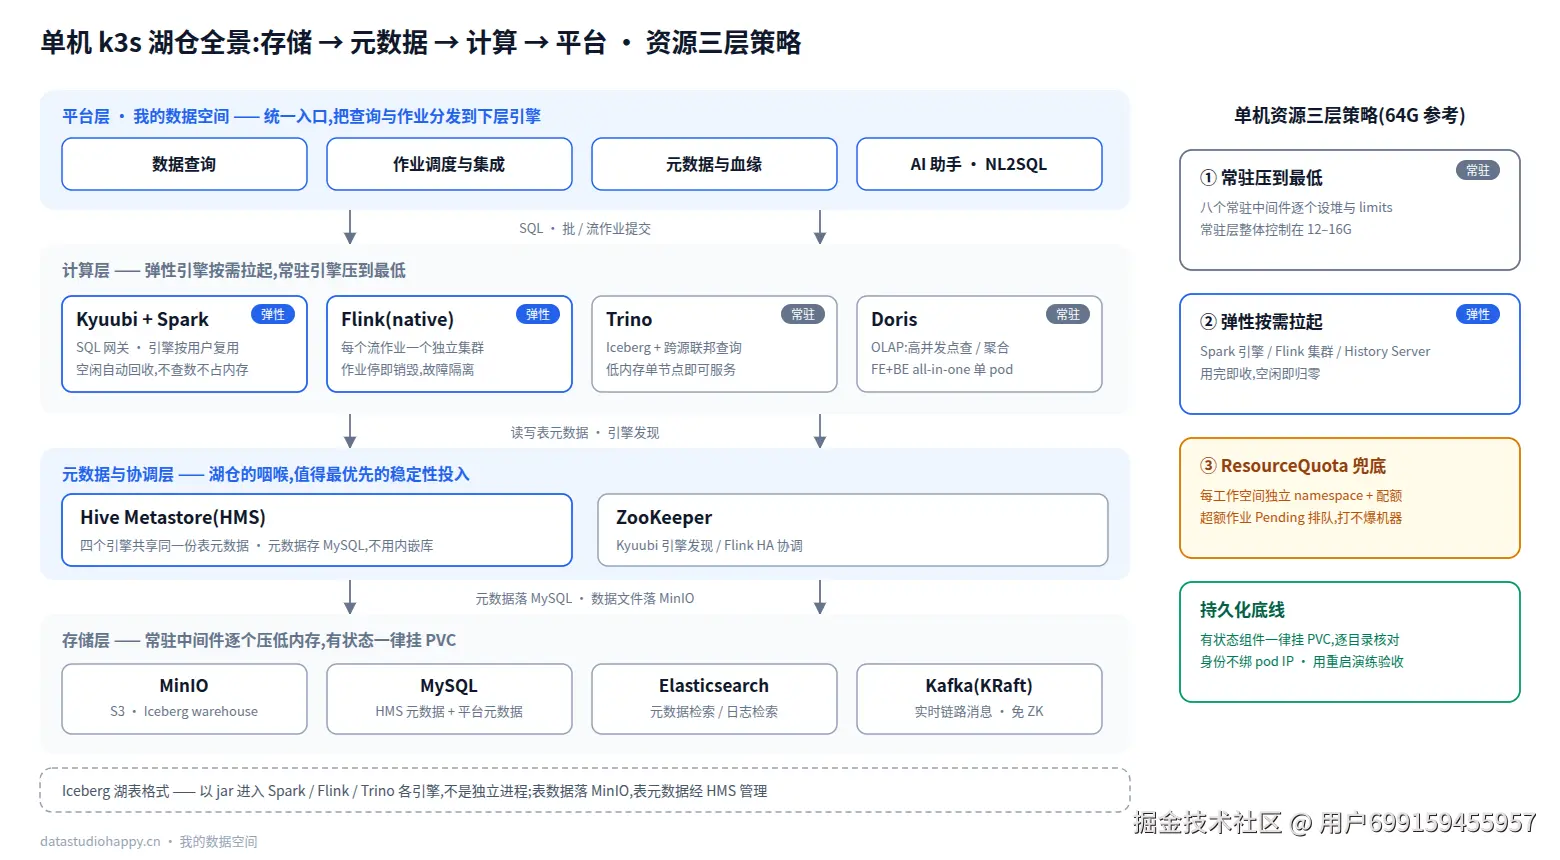Click the 常驻 badge on 常驻压到最低 card
Screen dimensions: 1560x860
(x=1478, y=170)
